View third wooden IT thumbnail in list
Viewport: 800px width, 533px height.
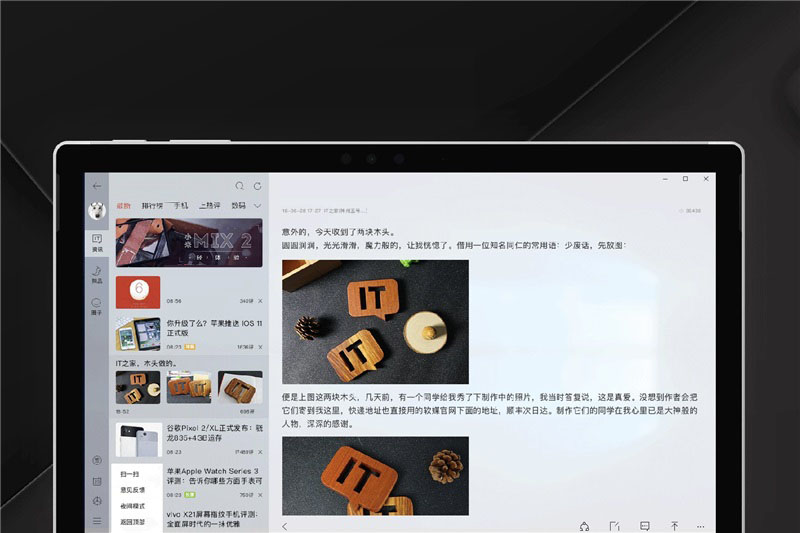point(240,387)
